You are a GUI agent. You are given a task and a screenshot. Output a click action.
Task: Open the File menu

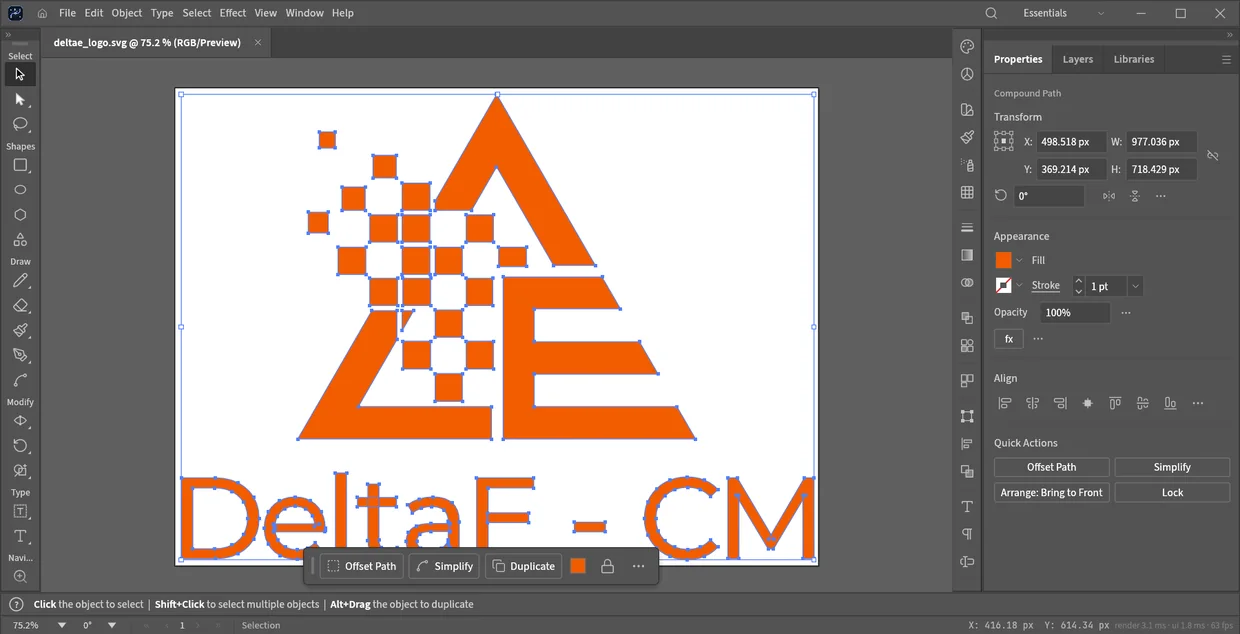[x=67, y=13]
